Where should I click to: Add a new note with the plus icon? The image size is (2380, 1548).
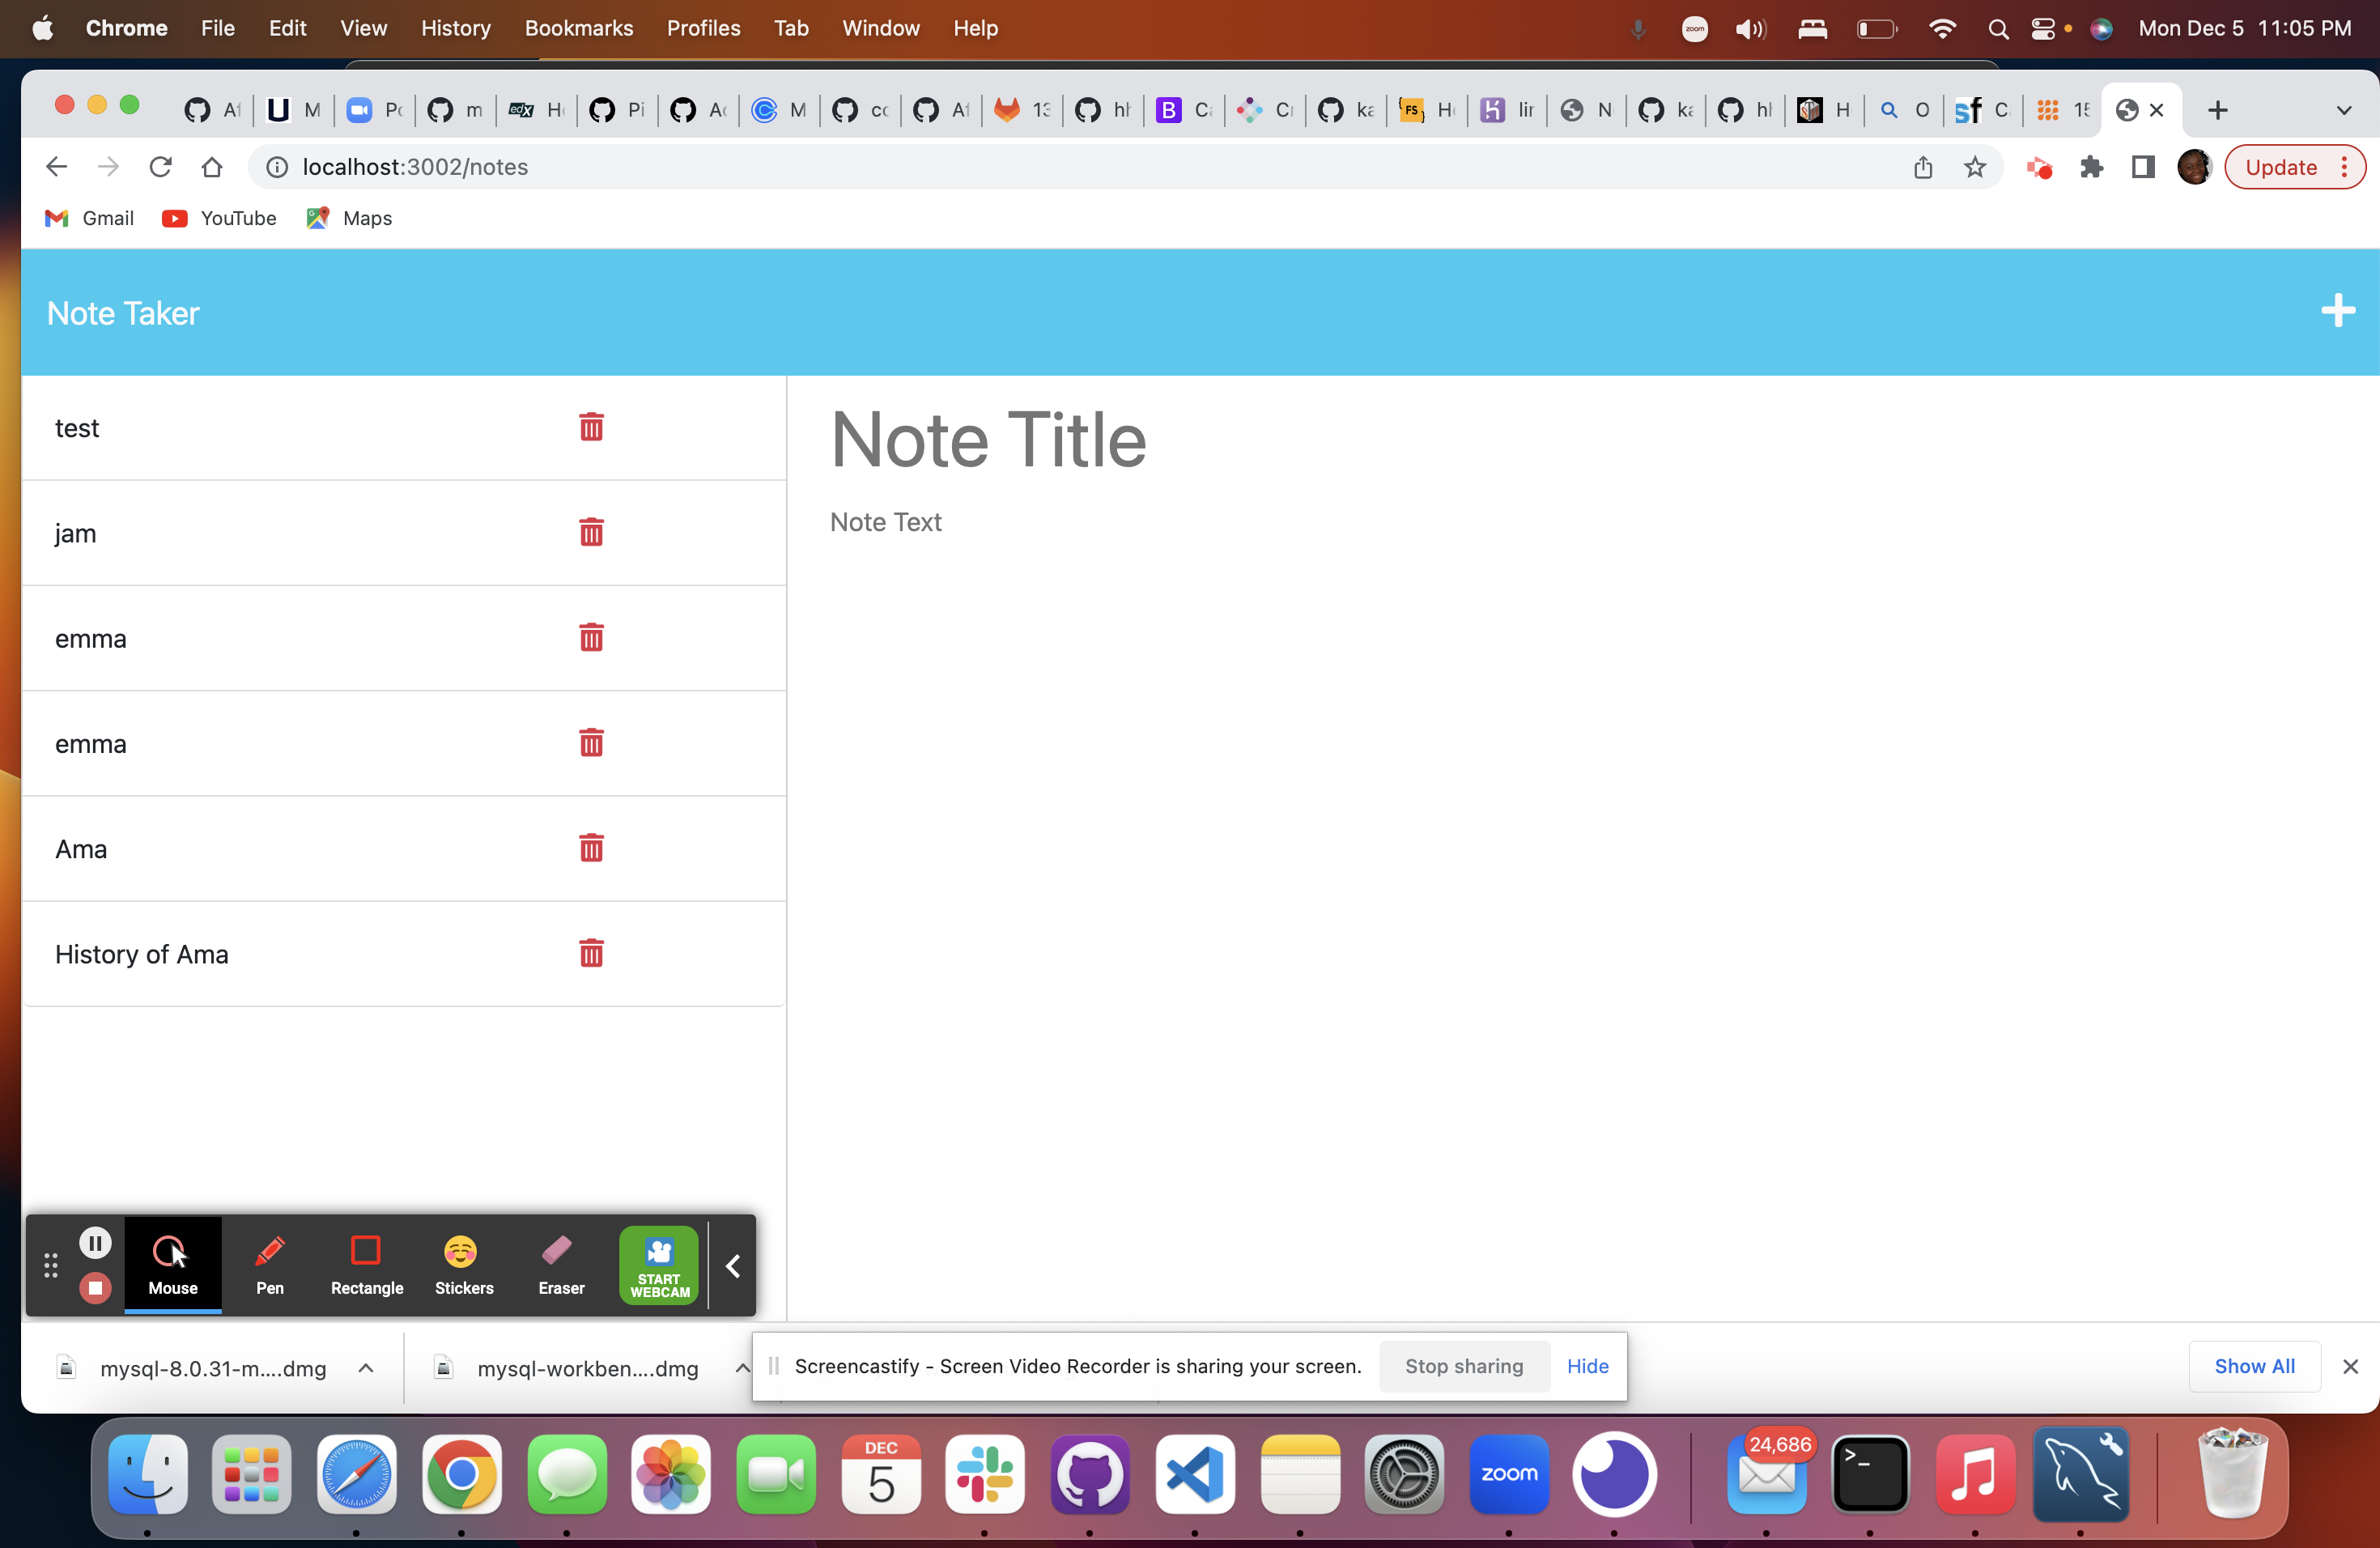2337,311
